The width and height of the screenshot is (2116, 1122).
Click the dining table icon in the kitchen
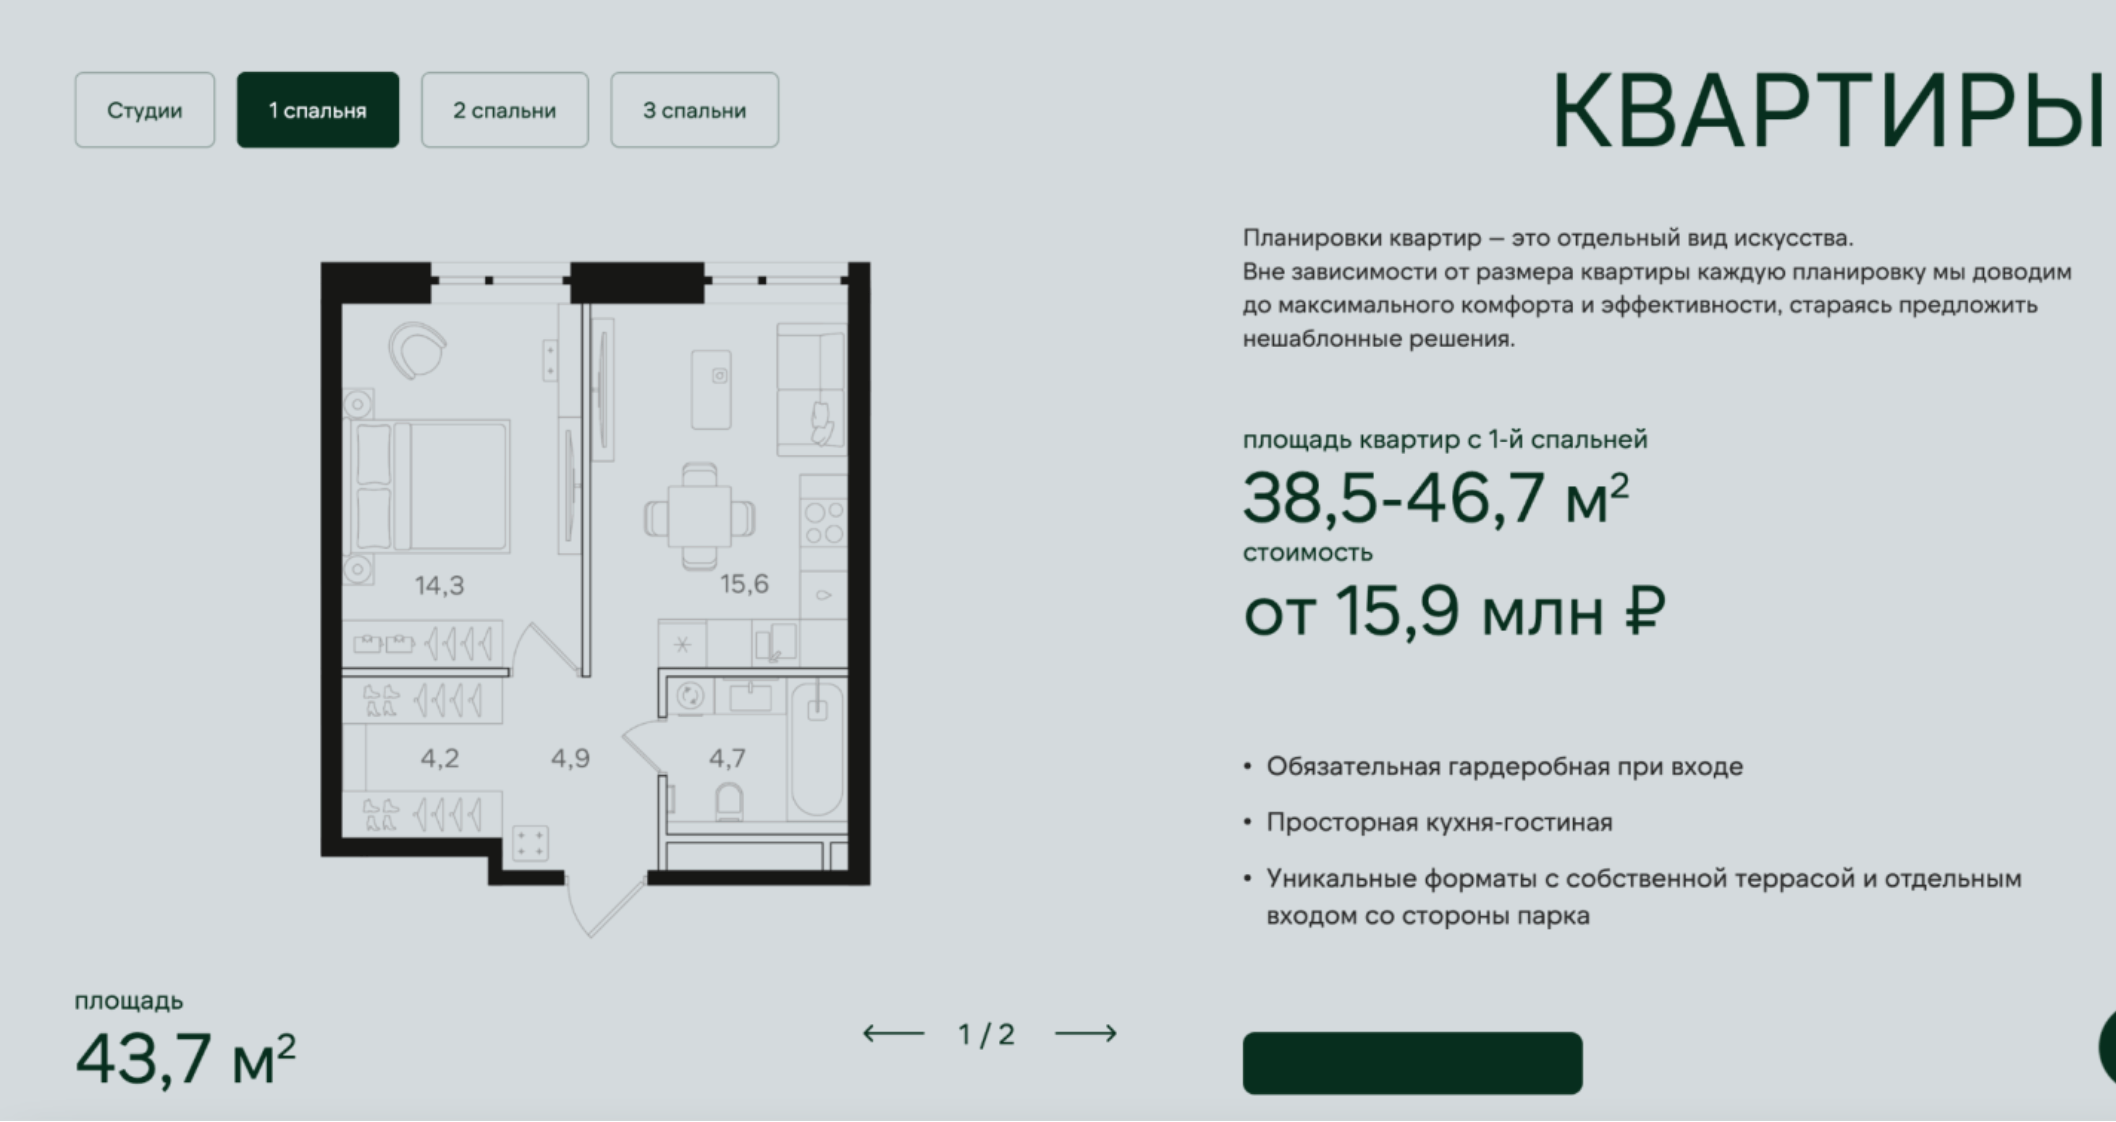point(699,517)
